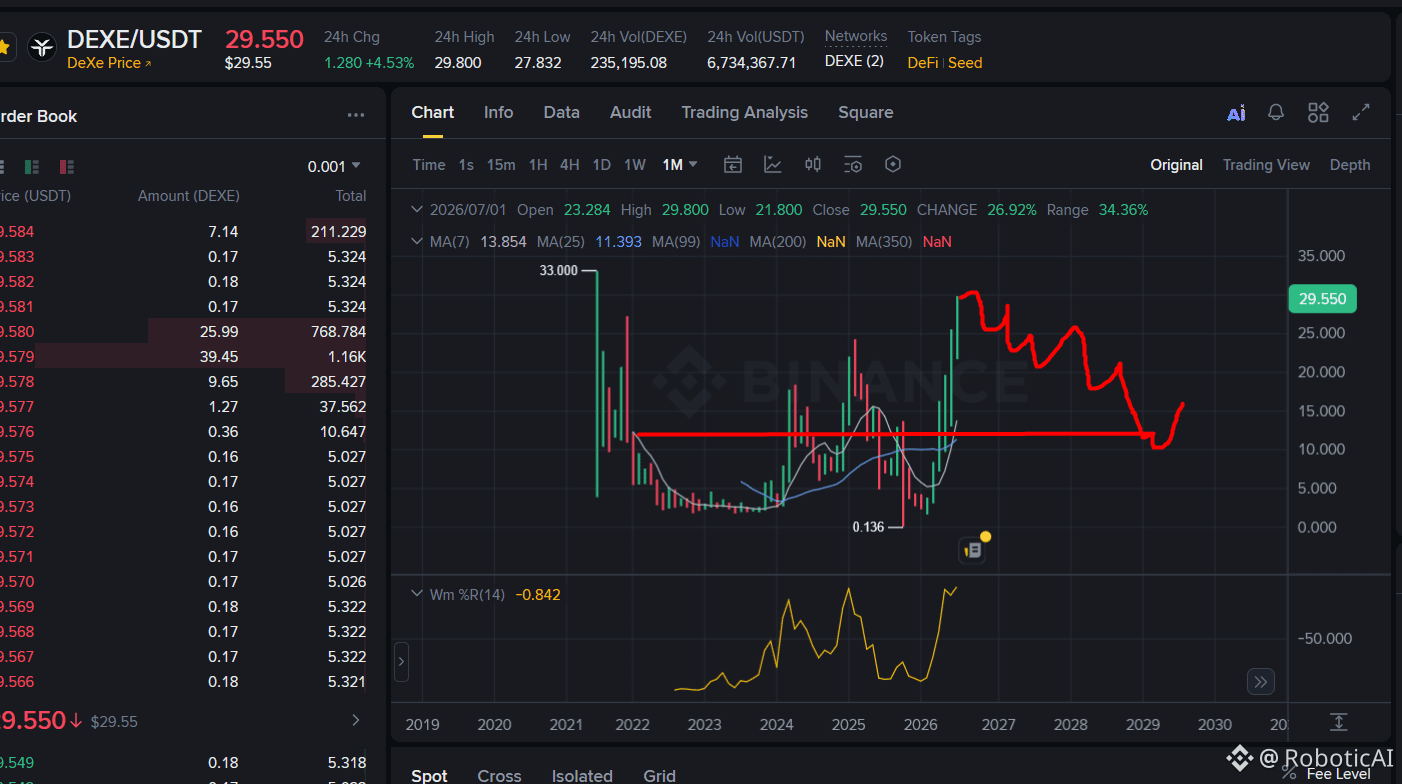
Task: Show buy orders only in order book
Action: click(32, 166)
